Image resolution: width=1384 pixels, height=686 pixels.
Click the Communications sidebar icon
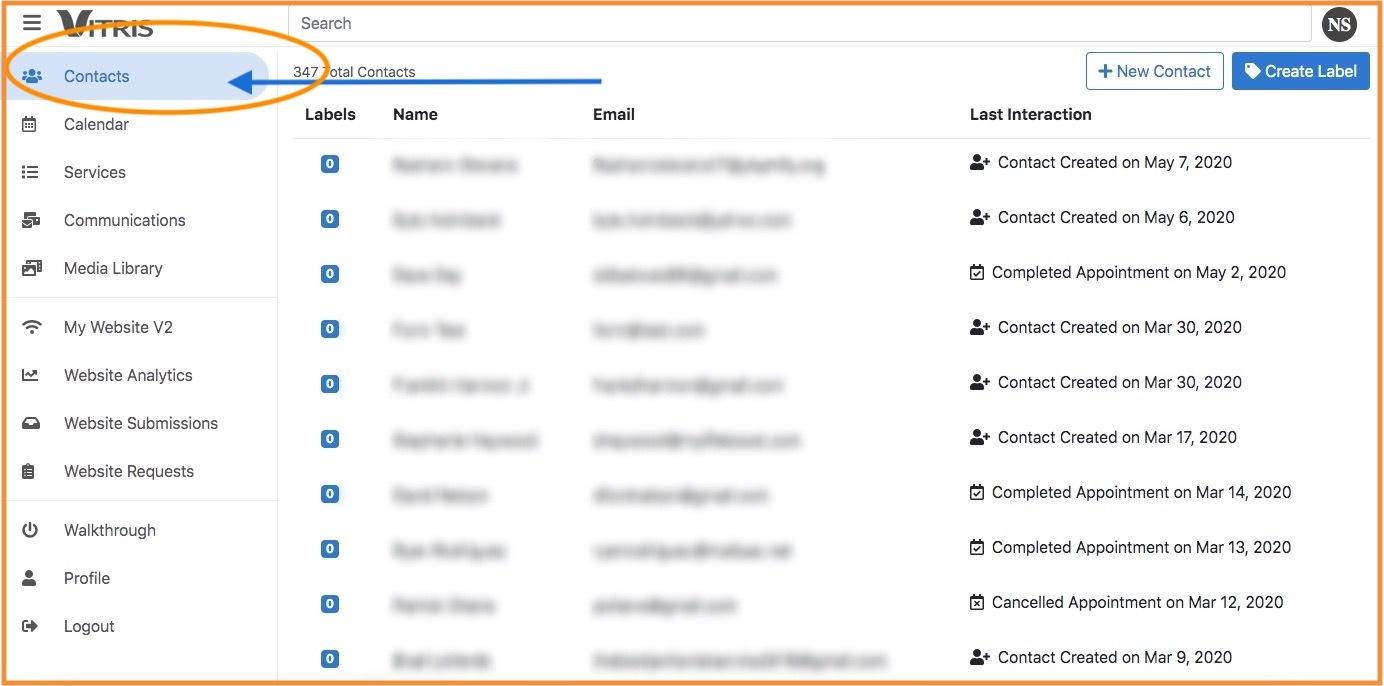coord(31,220)
